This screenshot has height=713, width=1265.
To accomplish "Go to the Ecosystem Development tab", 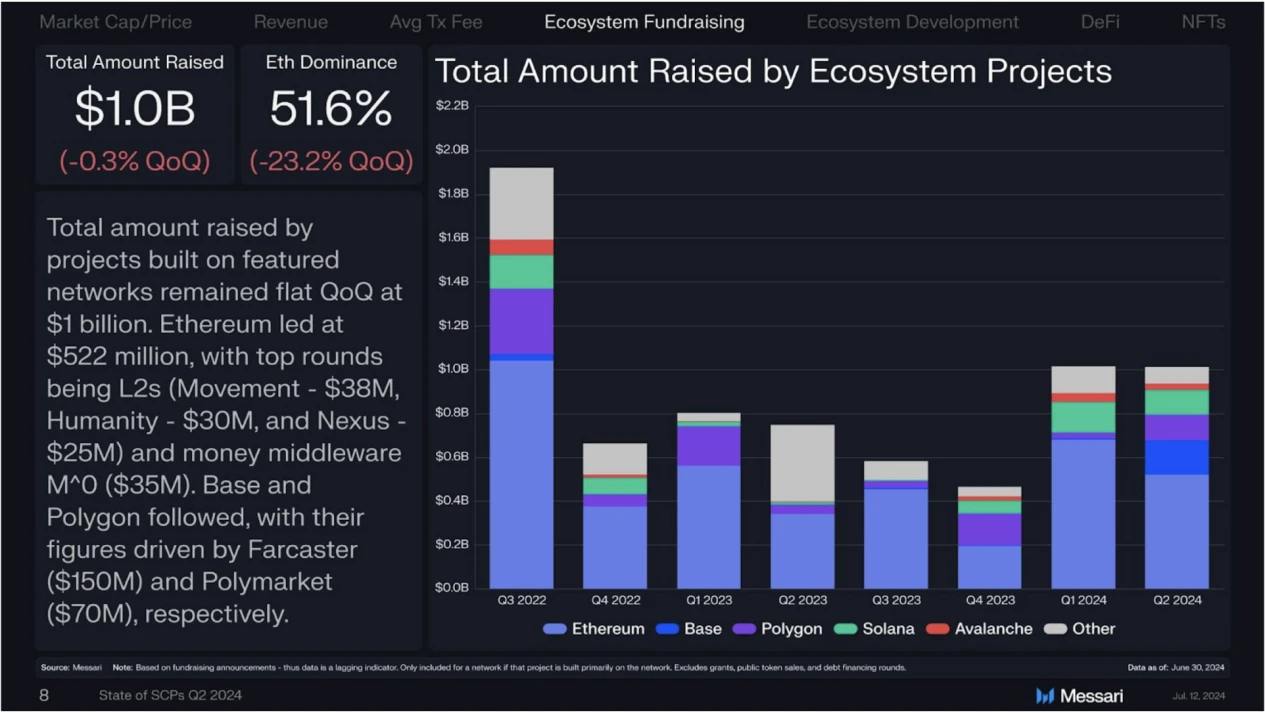I will pyautogui.click(x=912, y=21).
